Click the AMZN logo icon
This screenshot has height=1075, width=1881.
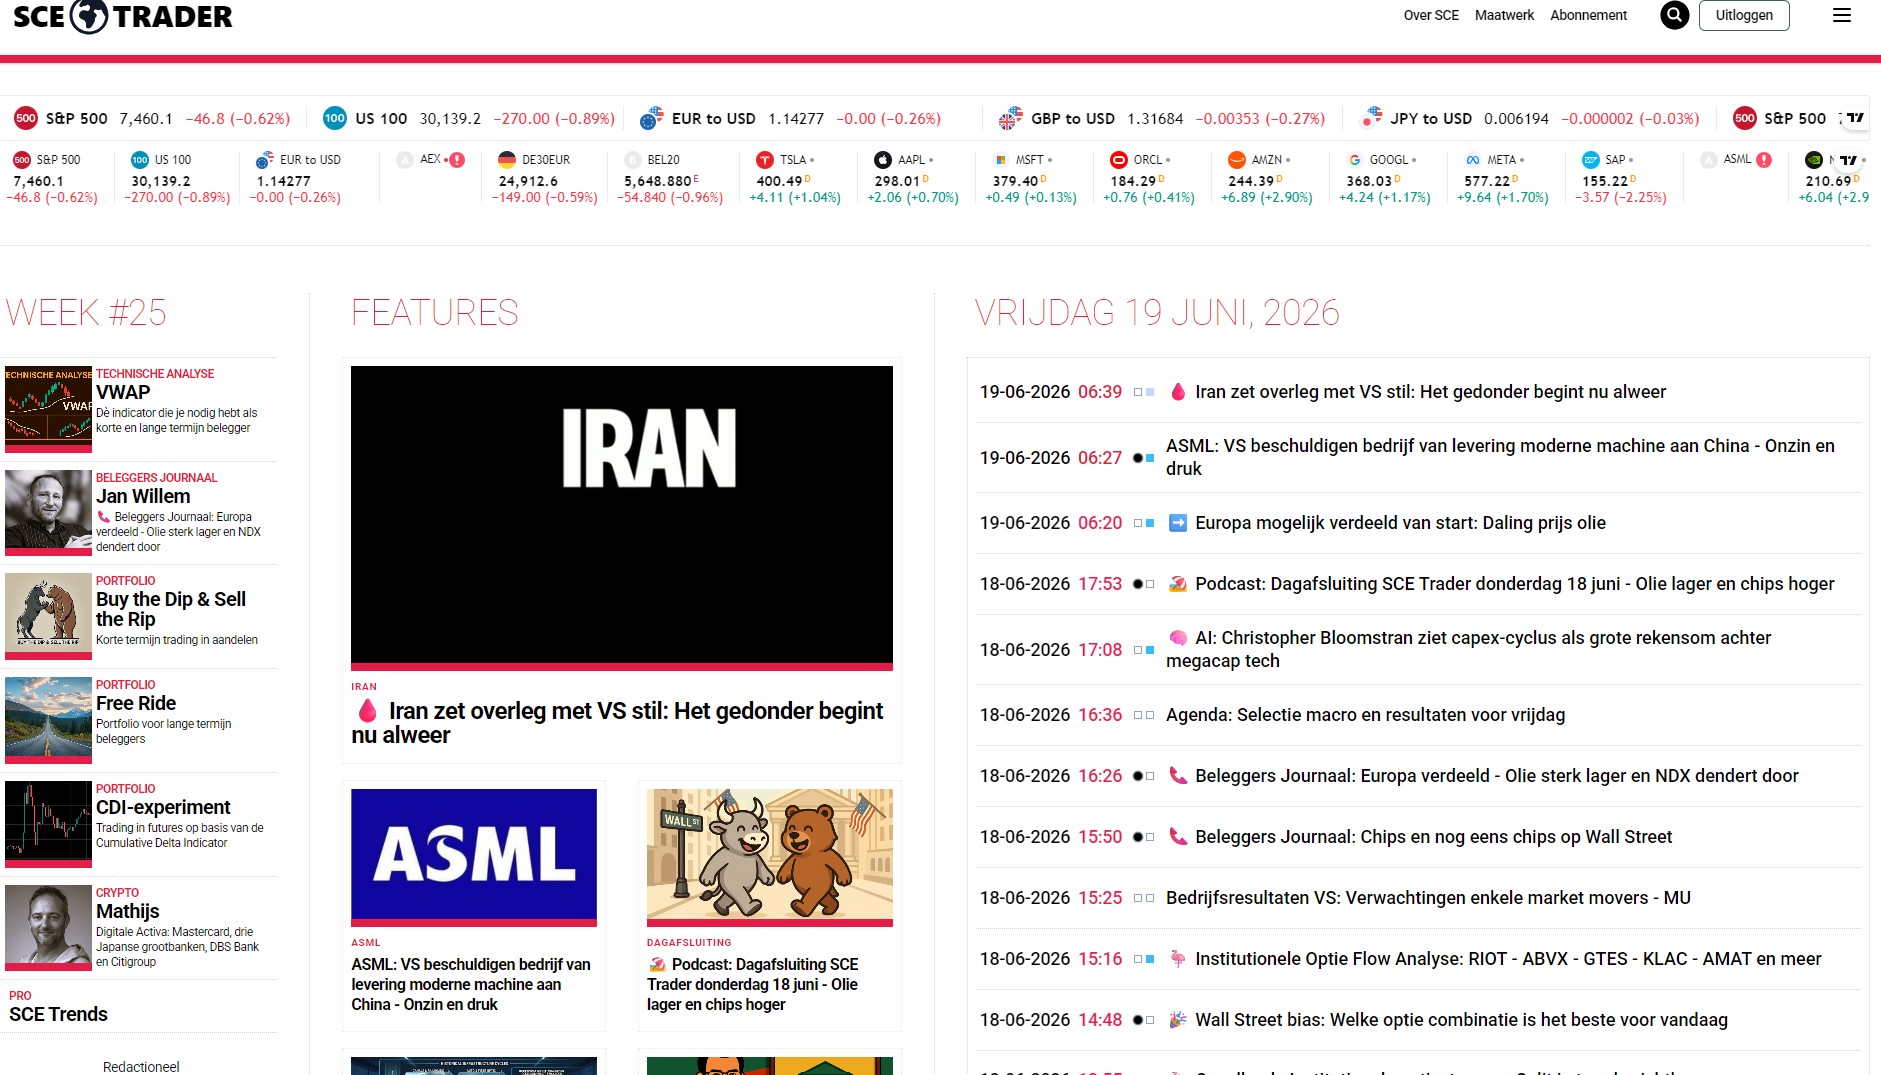[1237, 160]
